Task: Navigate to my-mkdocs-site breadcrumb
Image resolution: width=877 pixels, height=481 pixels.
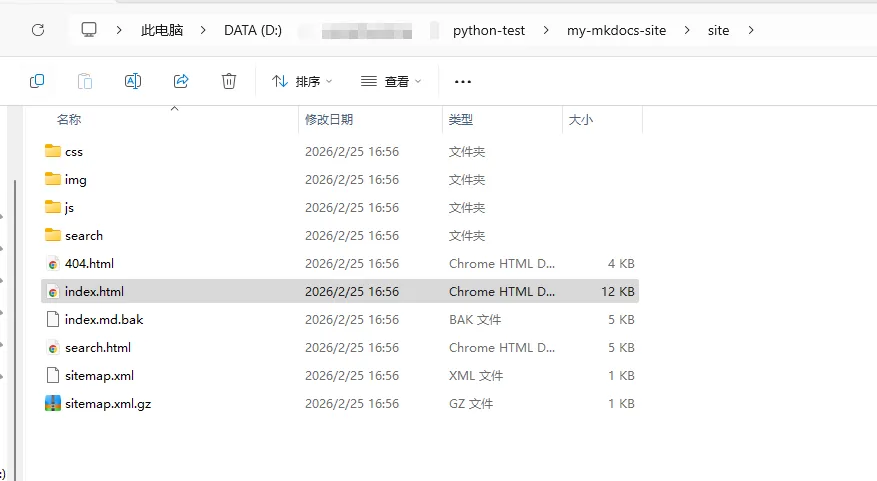Action: click(x=616, y=30)
